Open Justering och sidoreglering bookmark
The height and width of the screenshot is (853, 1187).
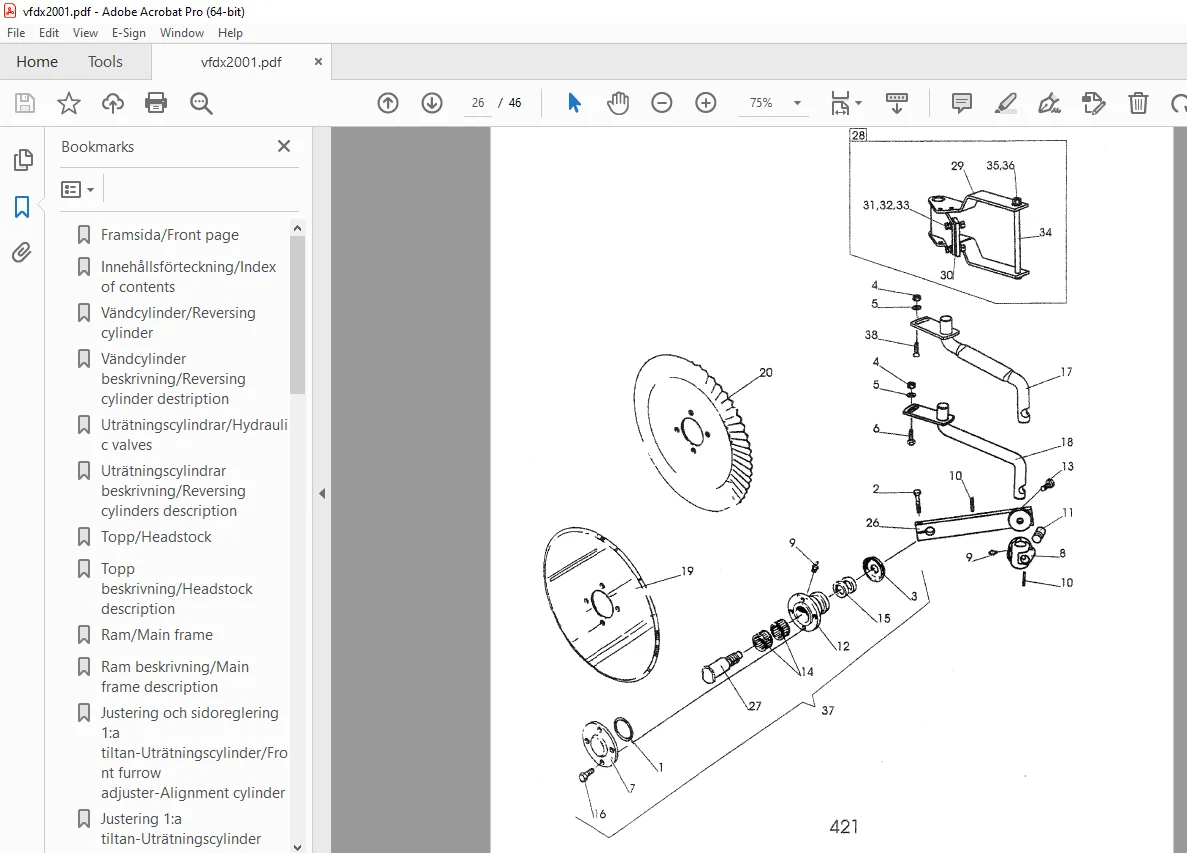[x=194, y=752]
